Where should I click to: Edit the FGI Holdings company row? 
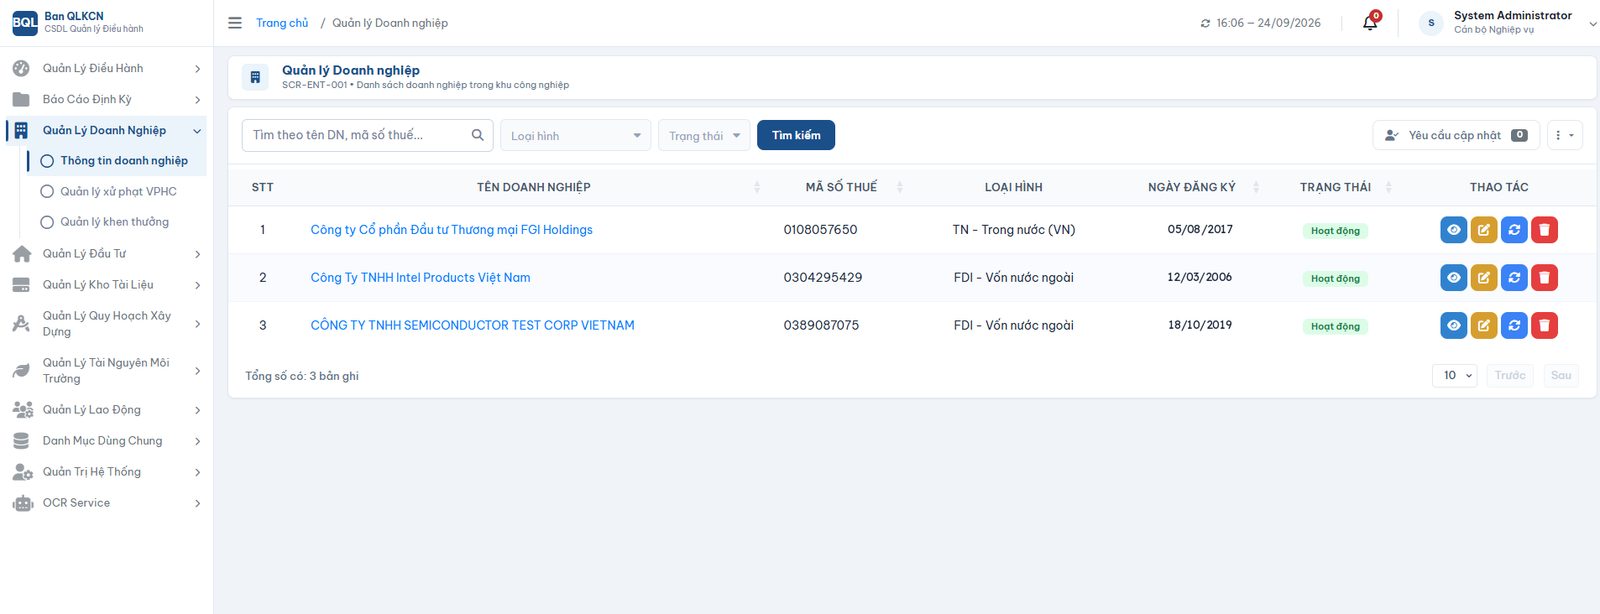[x=1484, y=230]
